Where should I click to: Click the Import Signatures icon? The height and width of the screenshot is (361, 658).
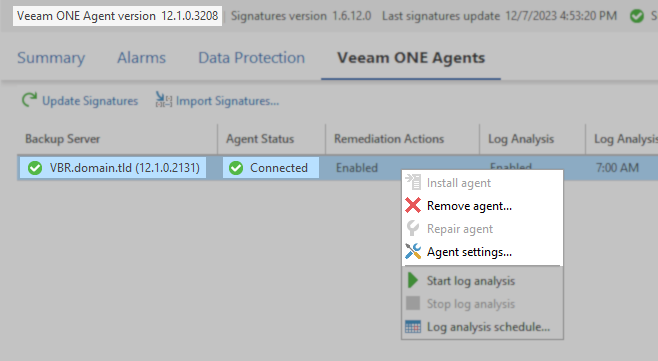click(163, 100)
